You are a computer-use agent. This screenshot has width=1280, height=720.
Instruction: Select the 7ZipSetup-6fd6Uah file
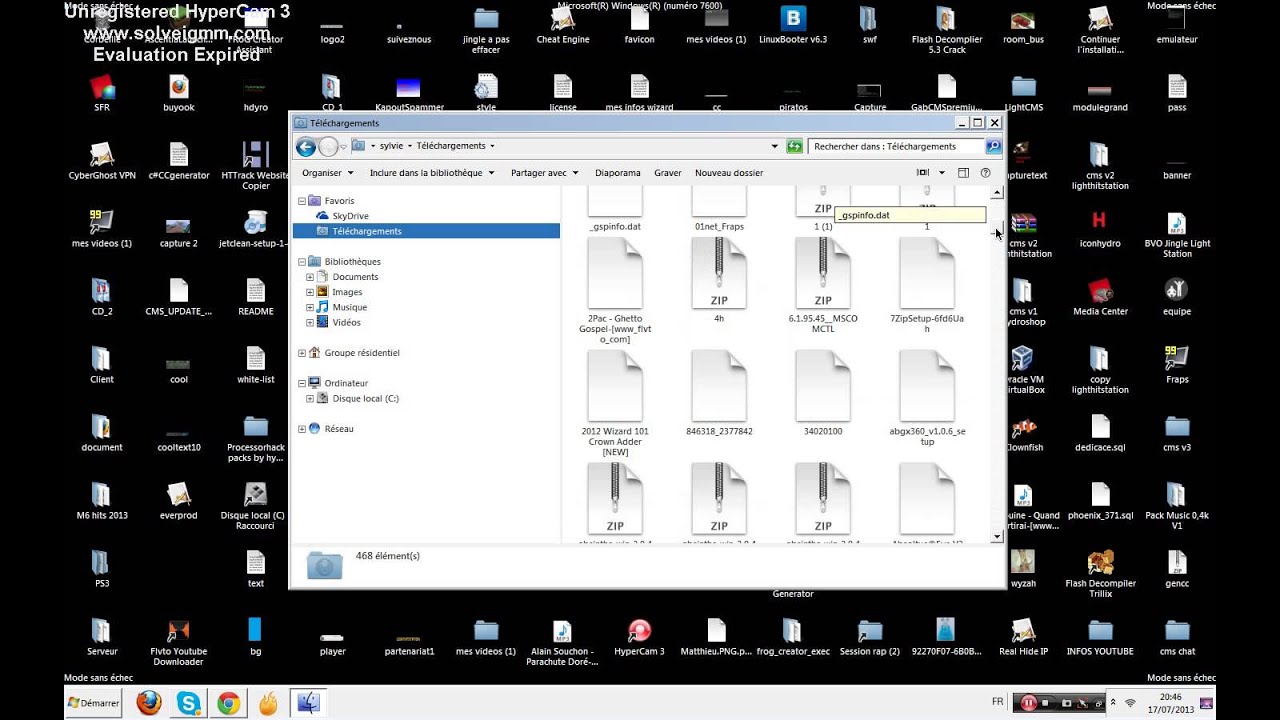tap(927, 273)
